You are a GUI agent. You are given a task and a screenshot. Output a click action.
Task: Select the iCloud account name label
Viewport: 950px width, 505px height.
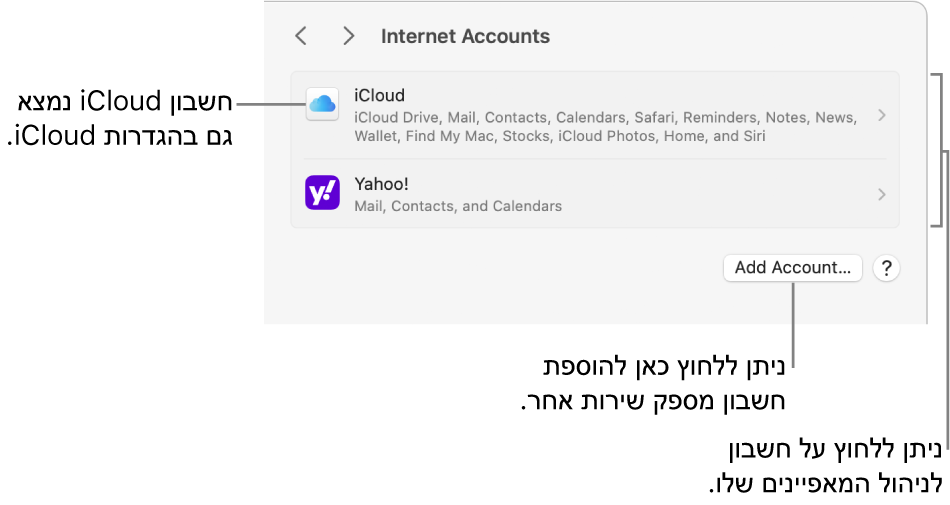pyautogui.click(x=379, y=96)
